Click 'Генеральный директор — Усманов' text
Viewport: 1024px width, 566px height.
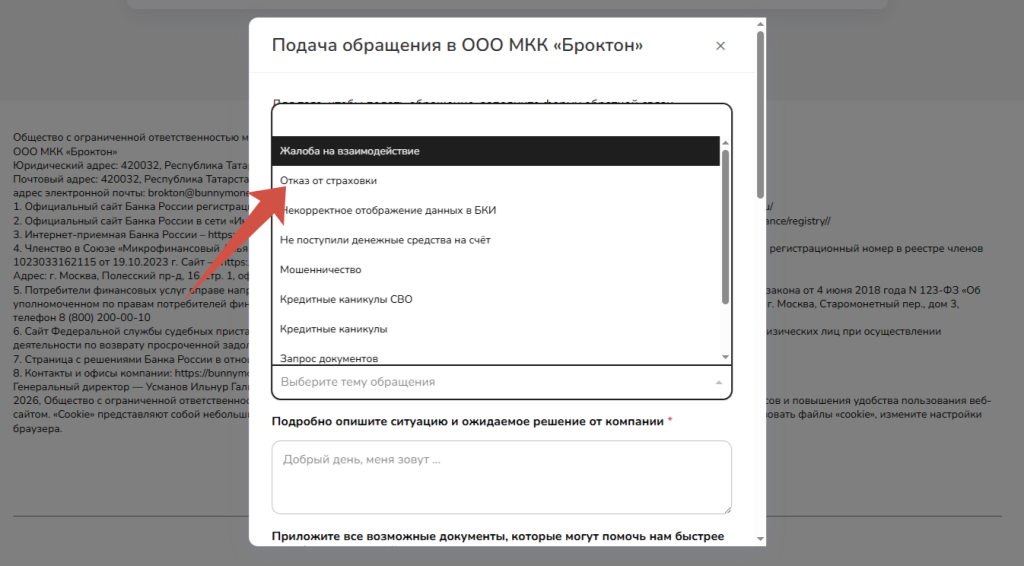point(131,386)
